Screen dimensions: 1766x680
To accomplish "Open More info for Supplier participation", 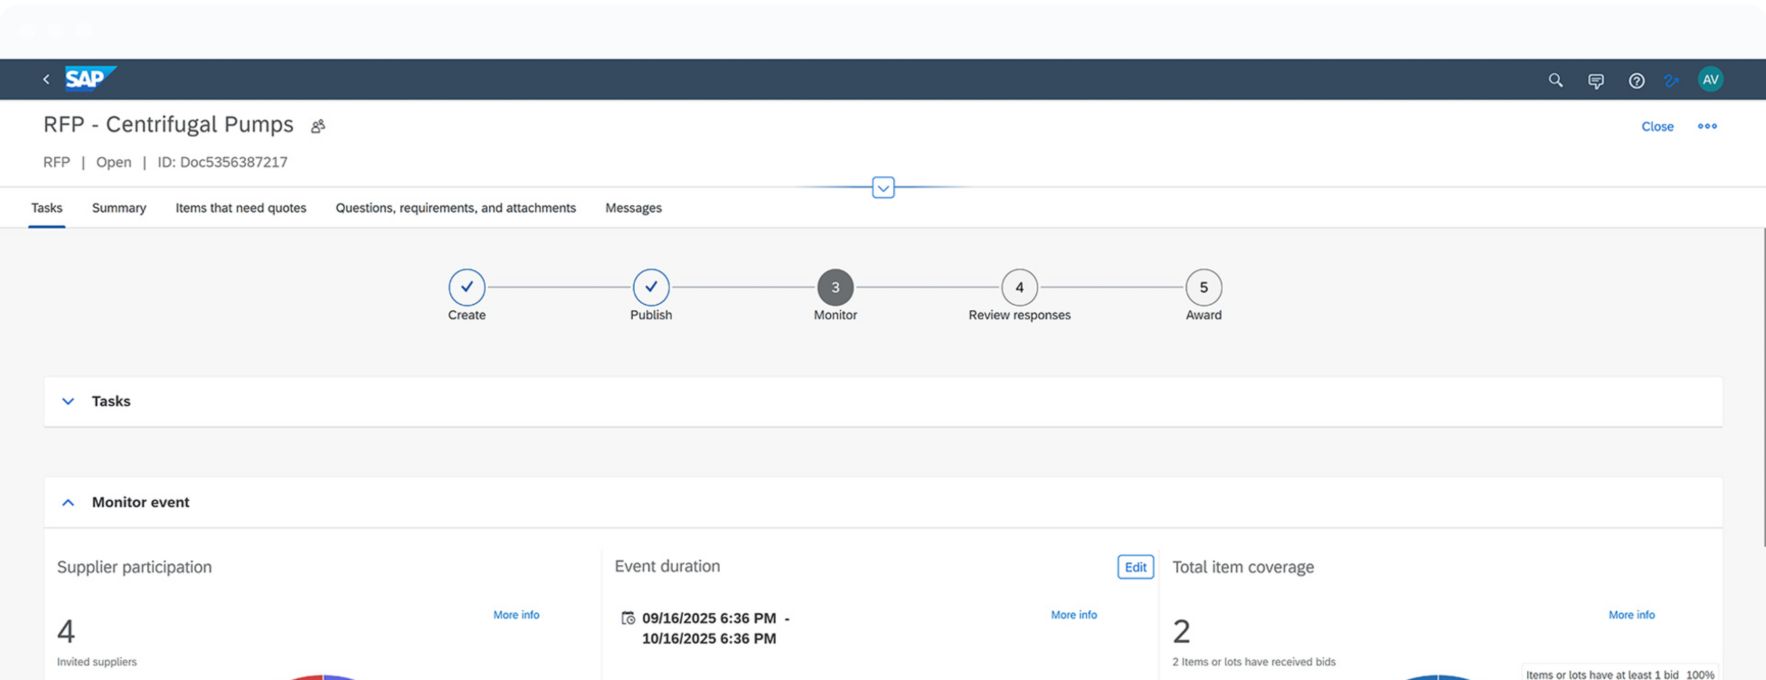I will coord(516,615).
